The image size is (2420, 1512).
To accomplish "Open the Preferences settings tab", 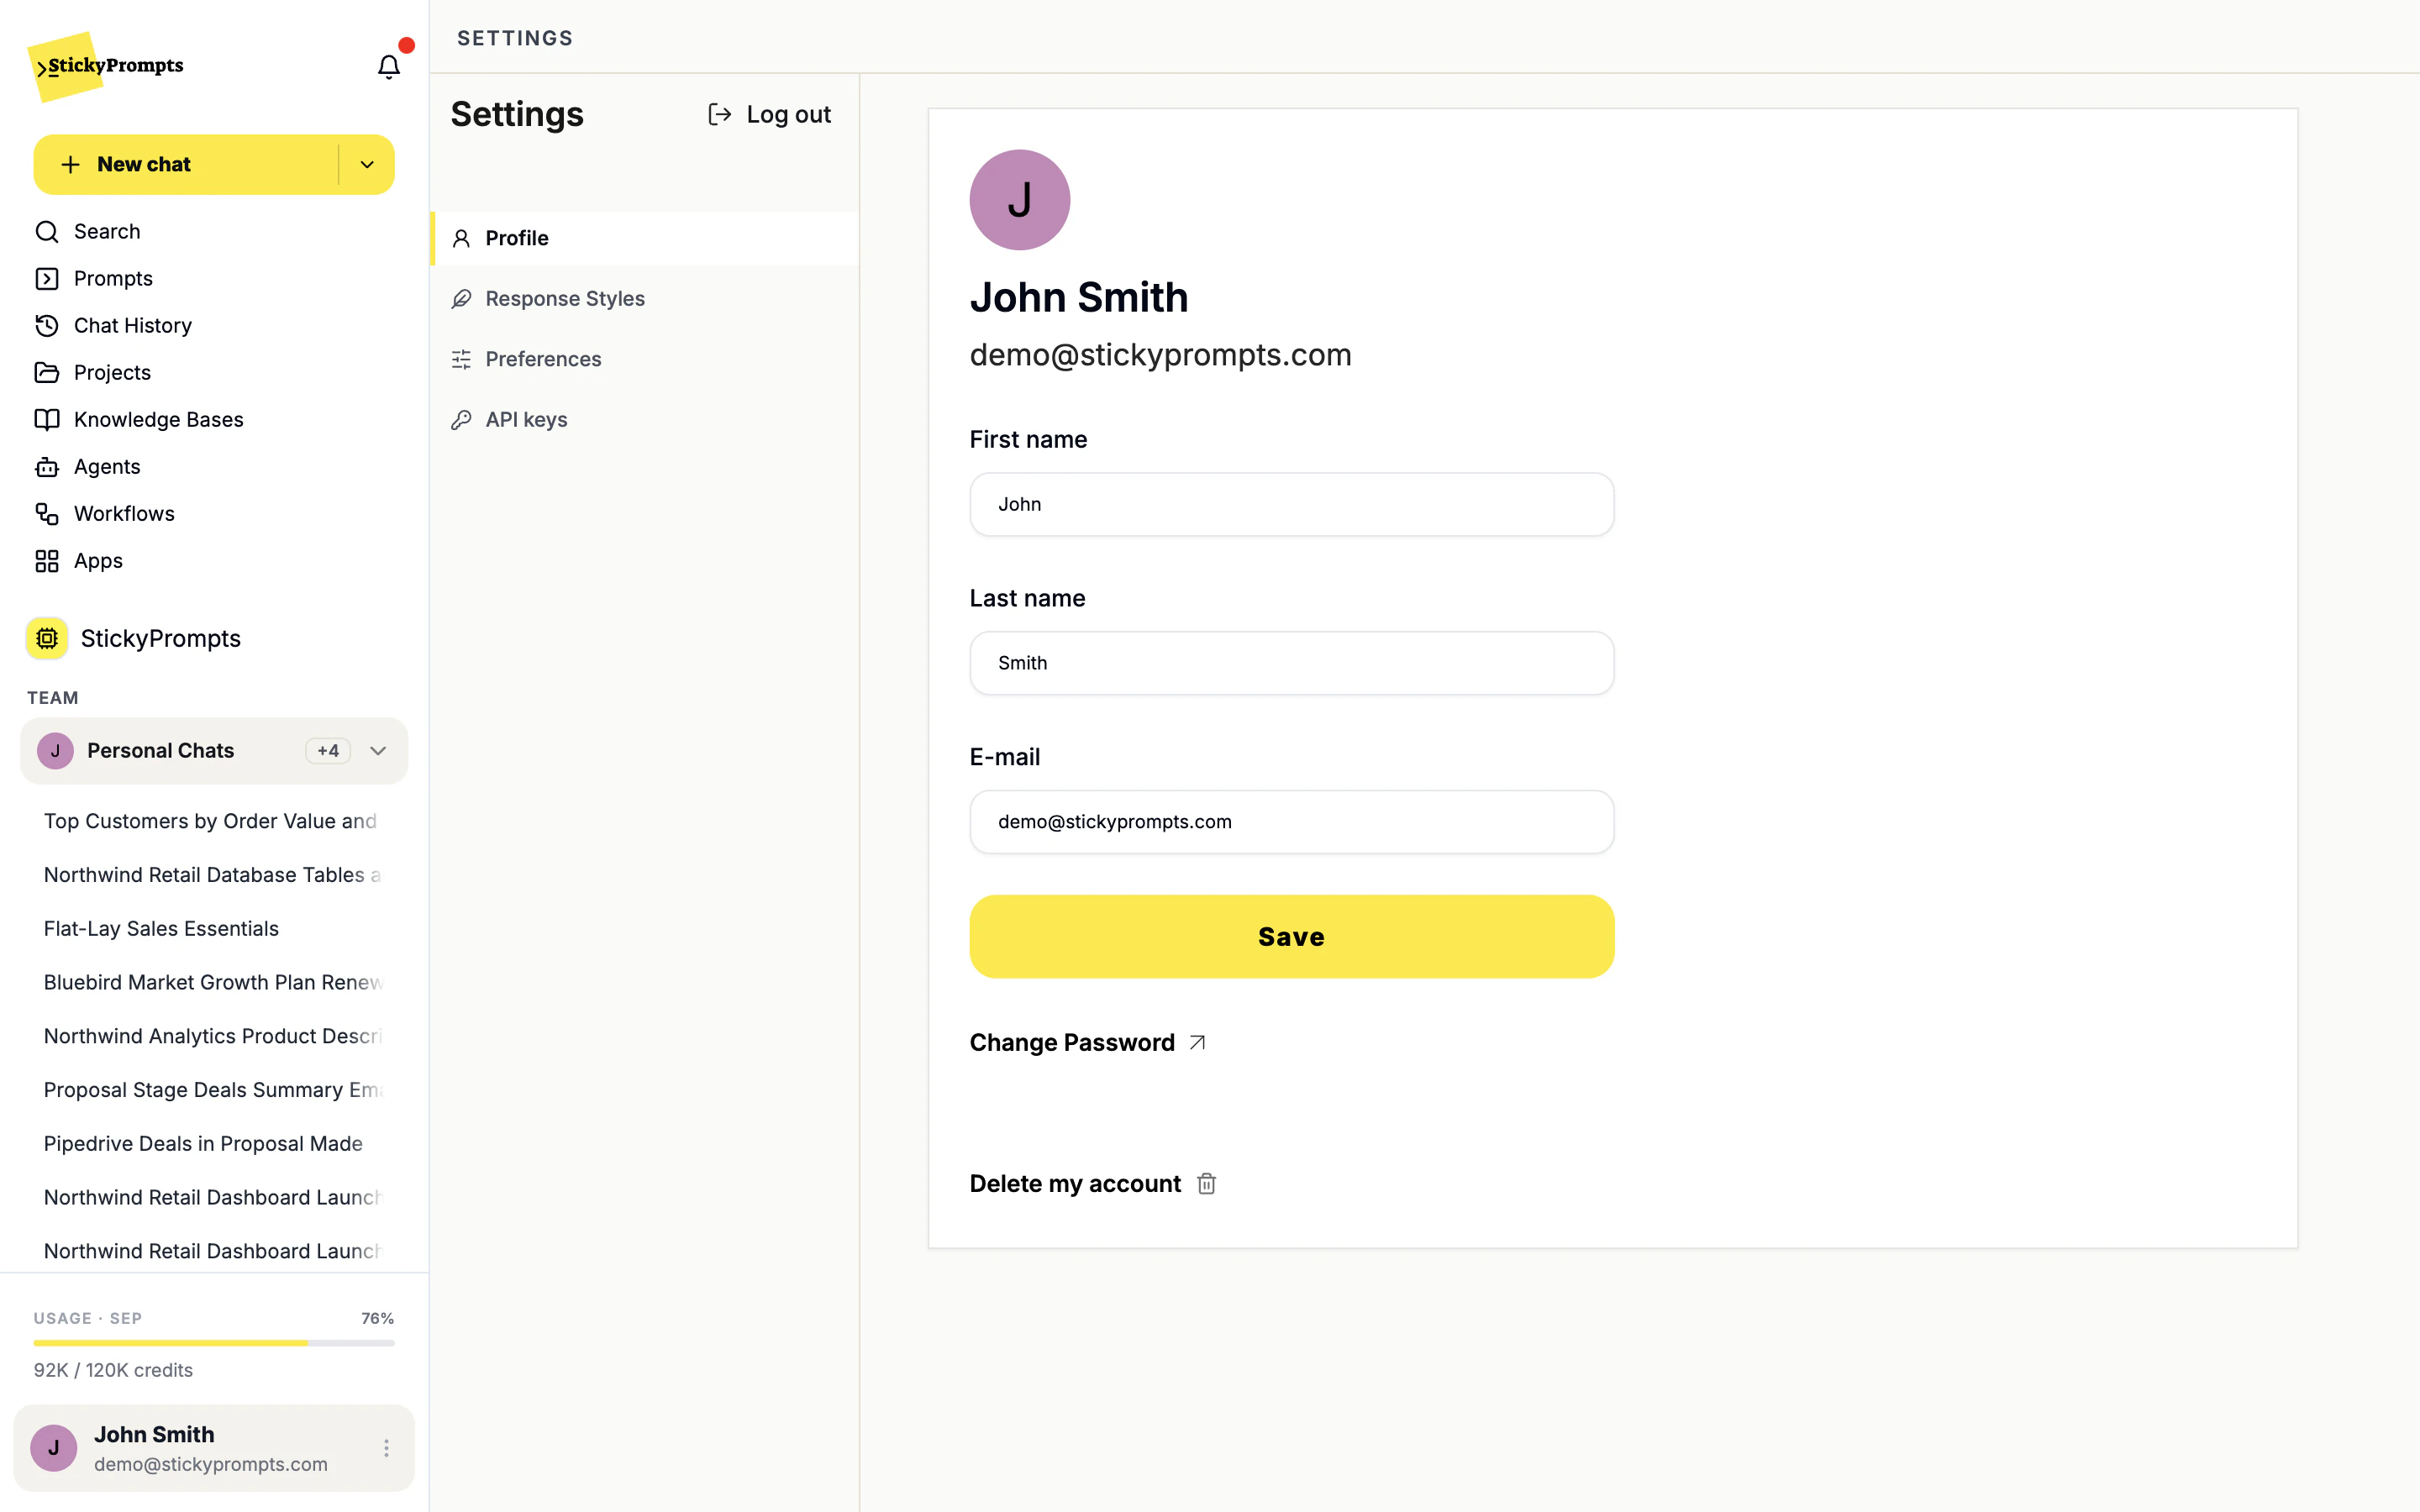I will pyautogui.click(x=644, y=359).
